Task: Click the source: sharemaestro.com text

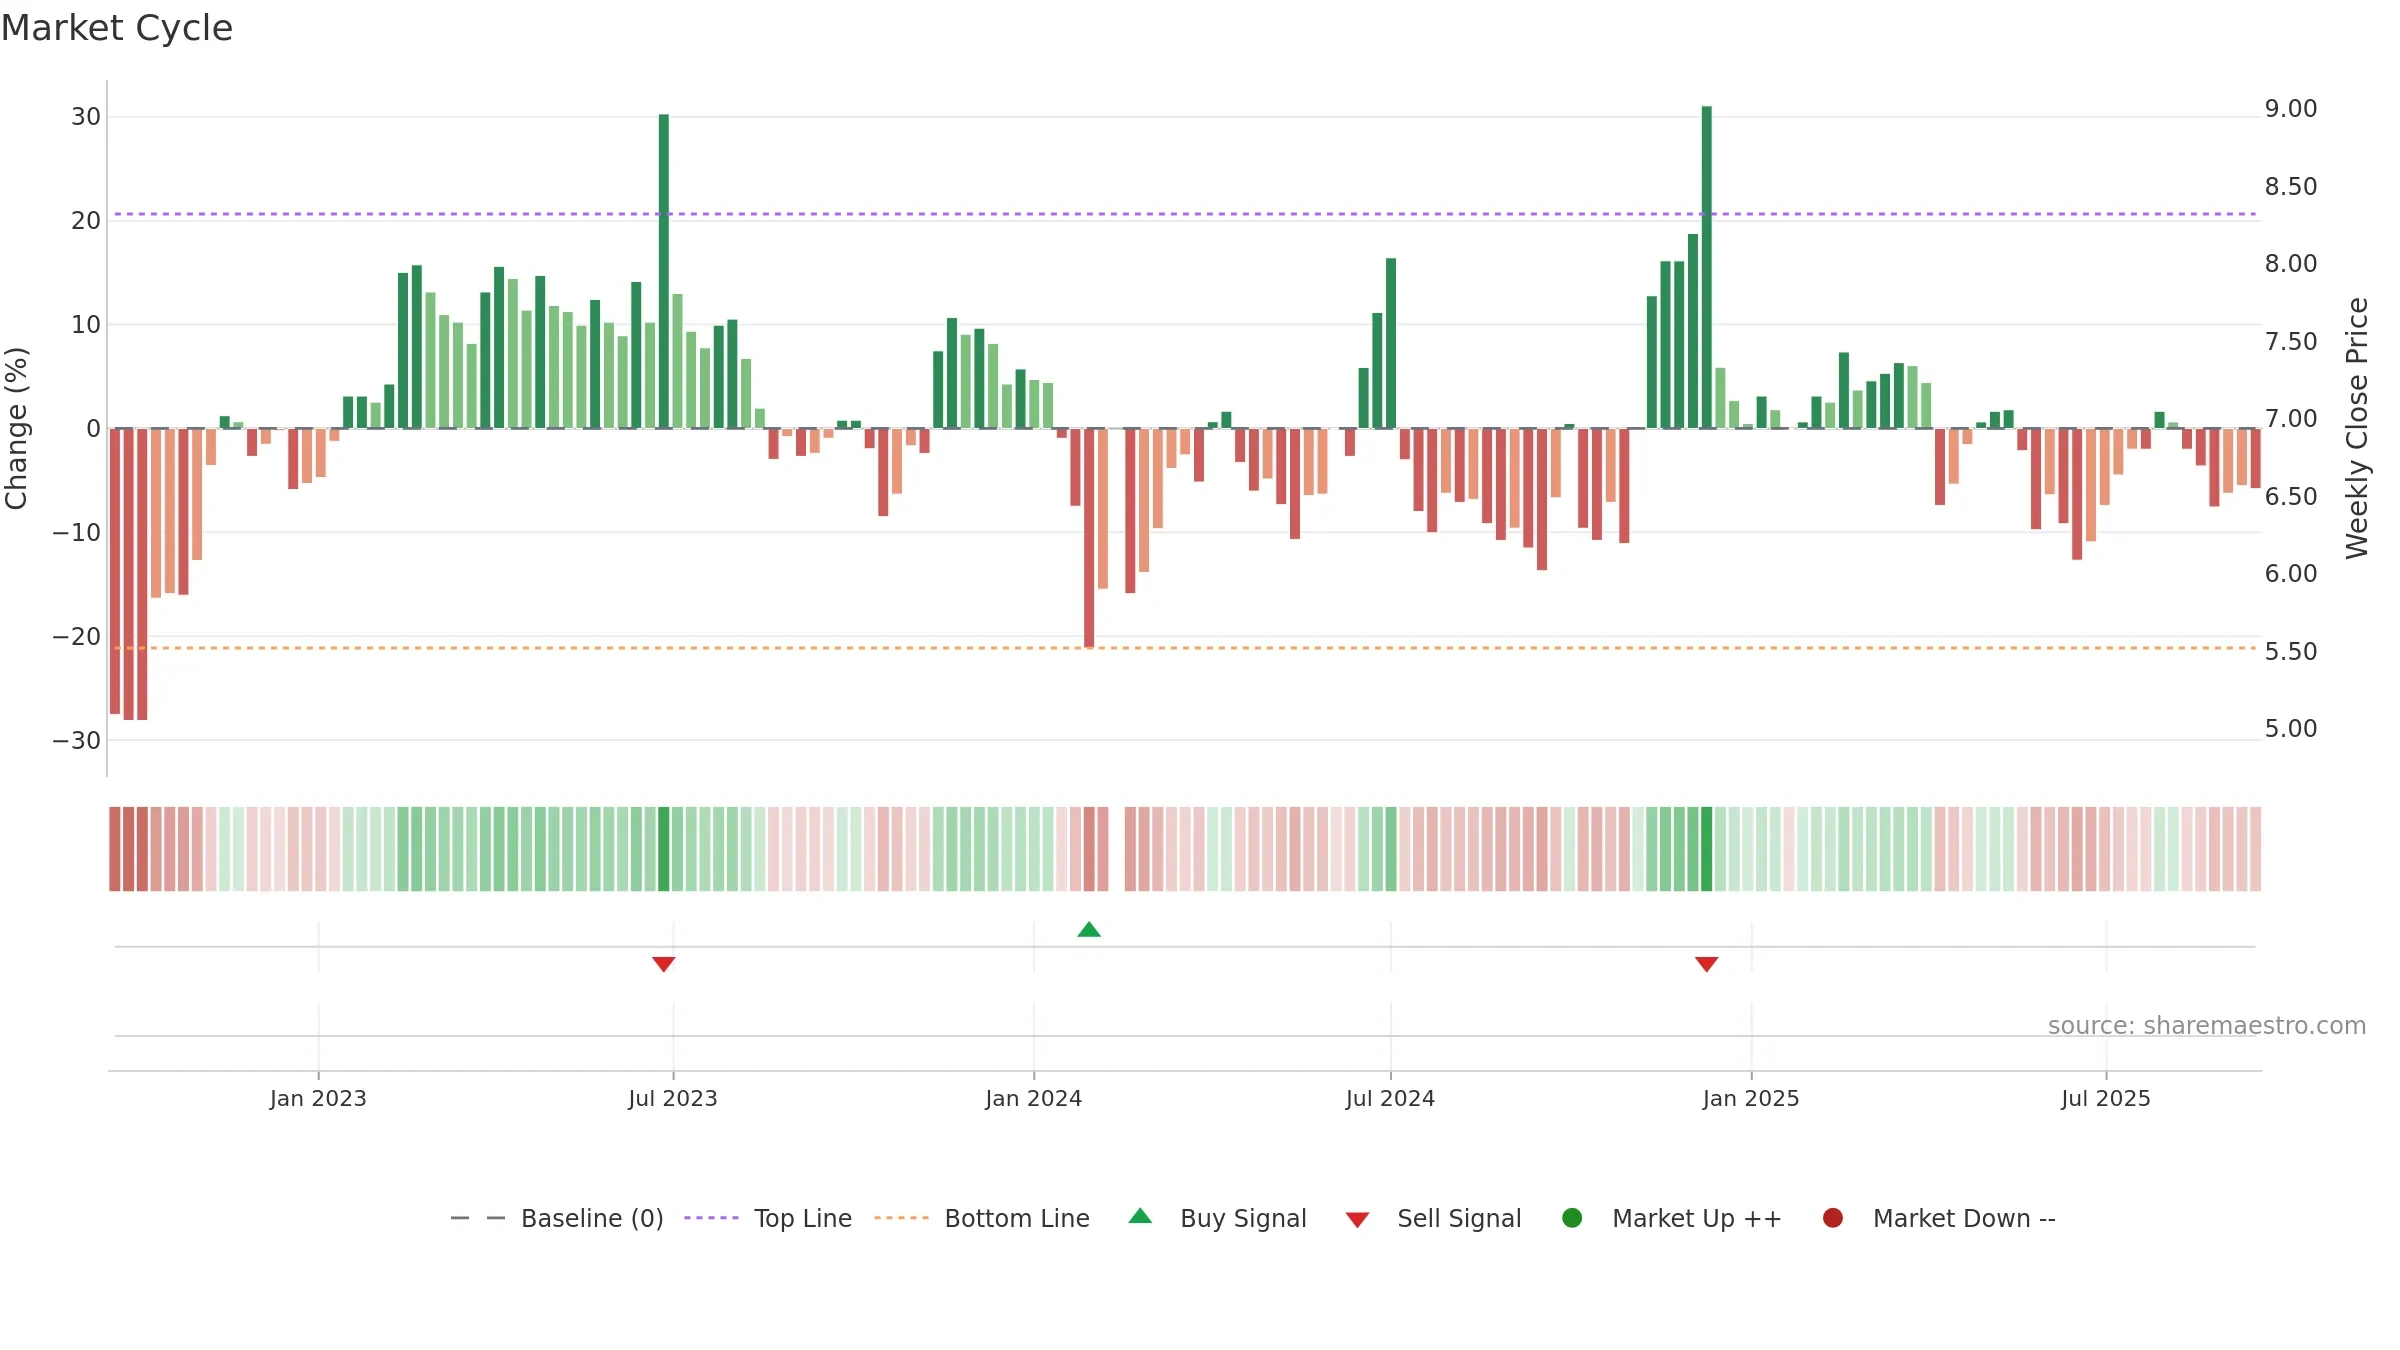Action: click(2207, 1025)
